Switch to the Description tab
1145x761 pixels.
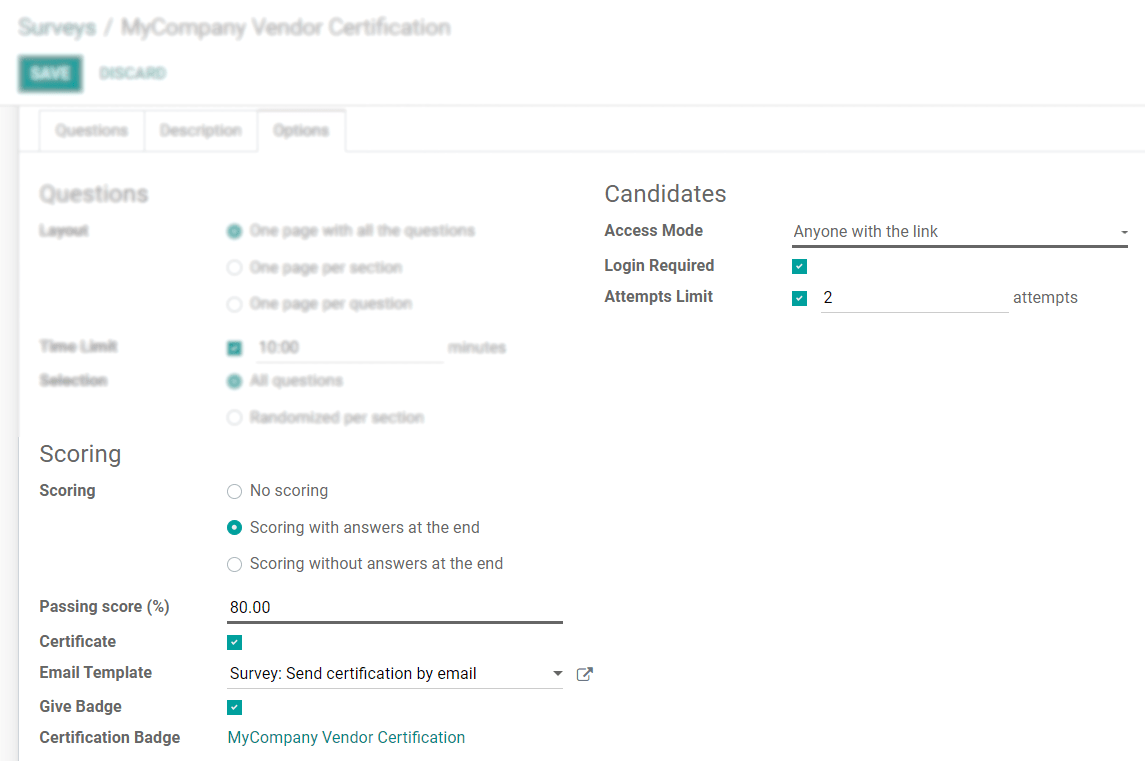(201, 131)
